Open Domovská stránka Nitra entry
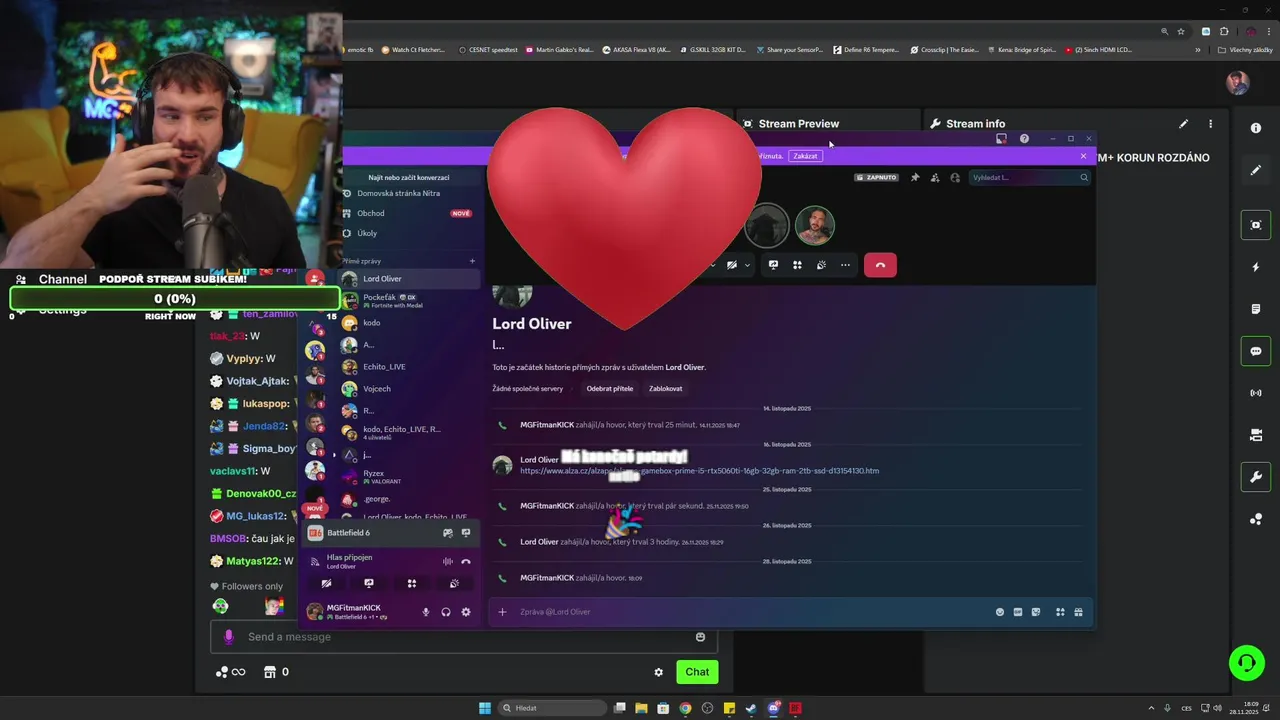Image resolution: width=1280 pixels, height=720 pixels. (410, 193)
